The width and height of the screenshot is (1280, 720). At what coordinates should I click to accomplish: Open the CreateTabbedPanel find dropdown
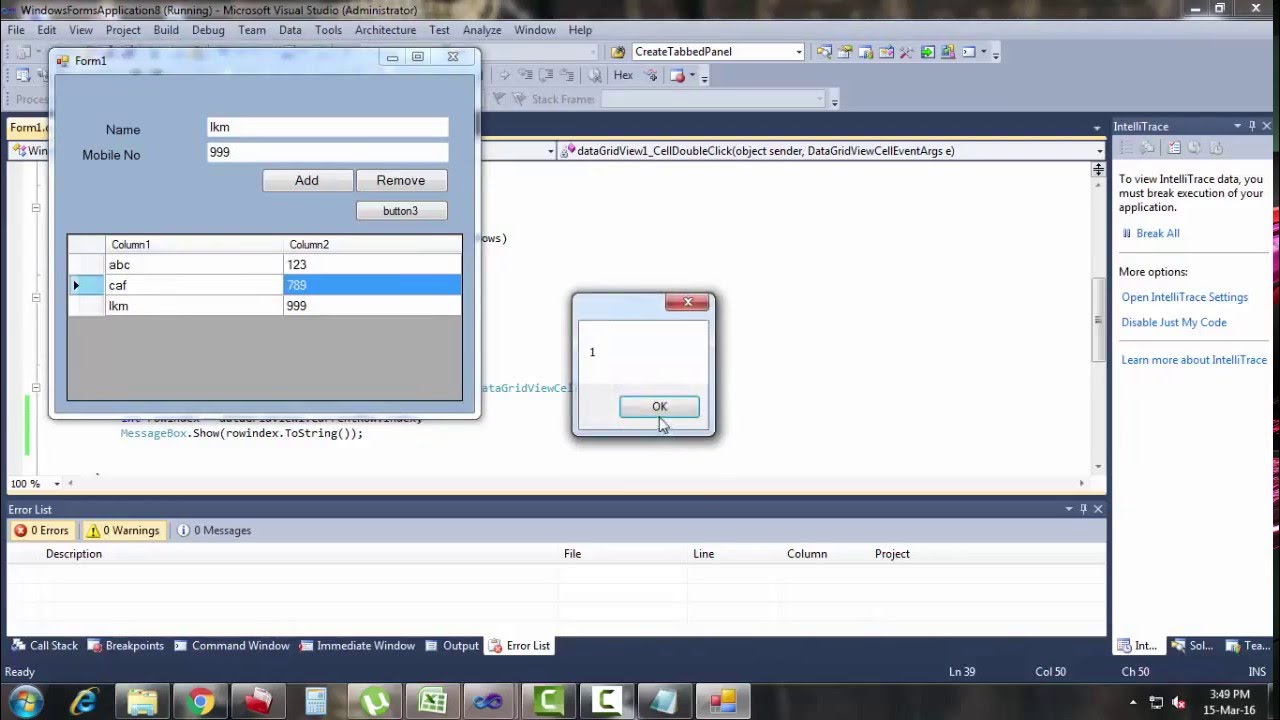tap(798, 52)
